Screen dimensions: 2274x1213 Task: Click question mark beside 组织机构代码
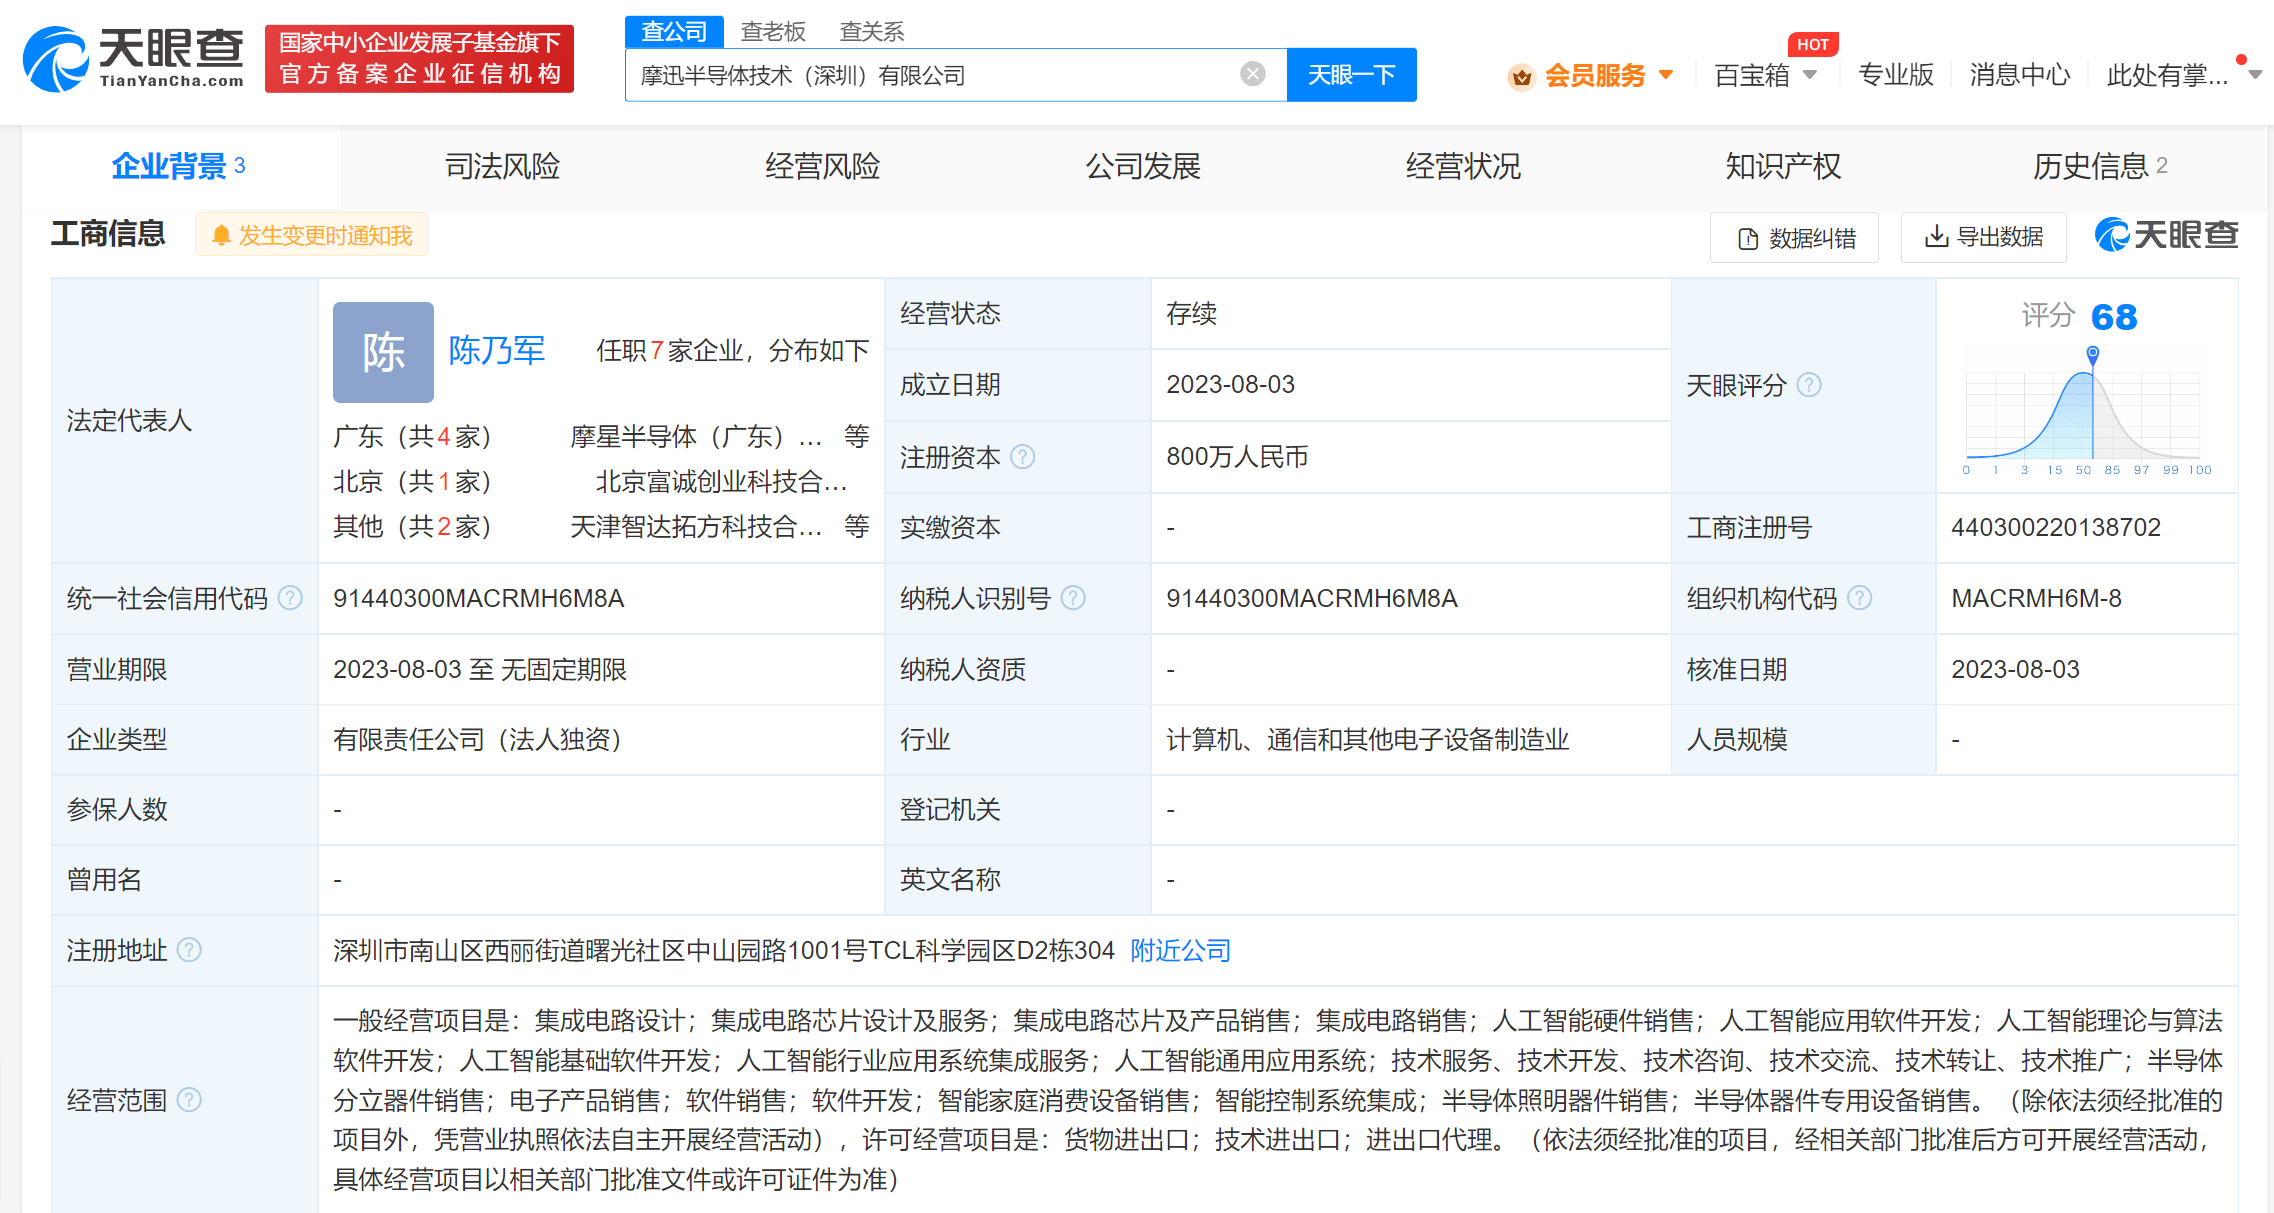pyautogui.click(x=1861, y=598)
